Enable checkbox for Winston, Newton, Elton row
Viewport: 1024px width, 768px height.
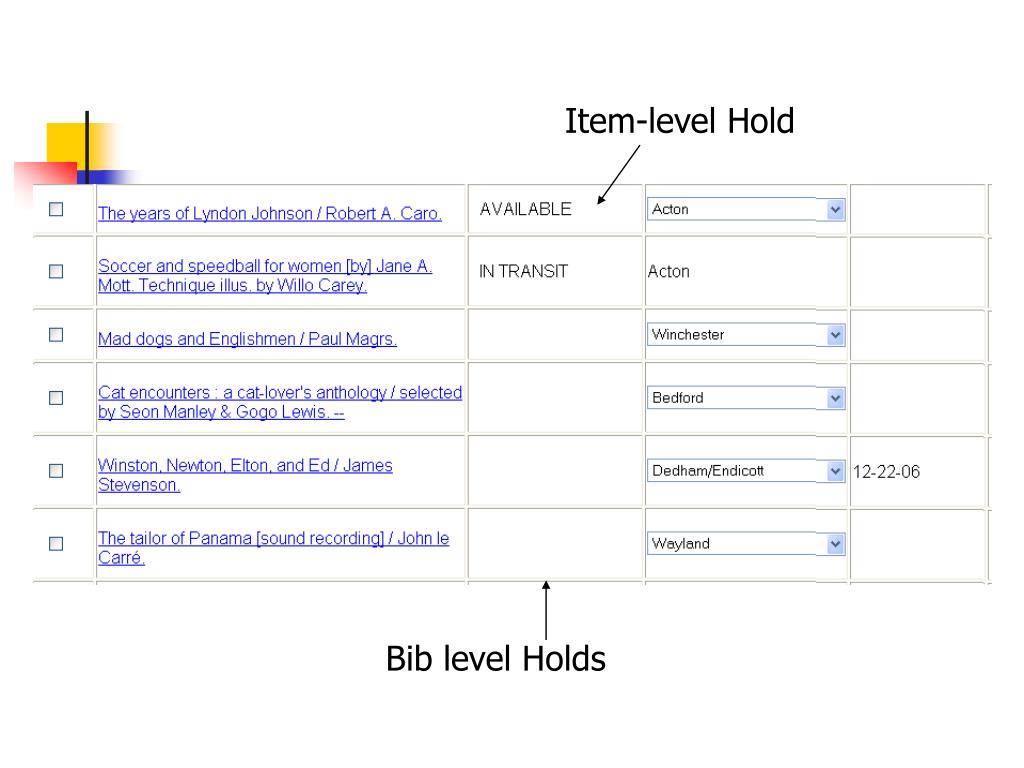point(56,471)
